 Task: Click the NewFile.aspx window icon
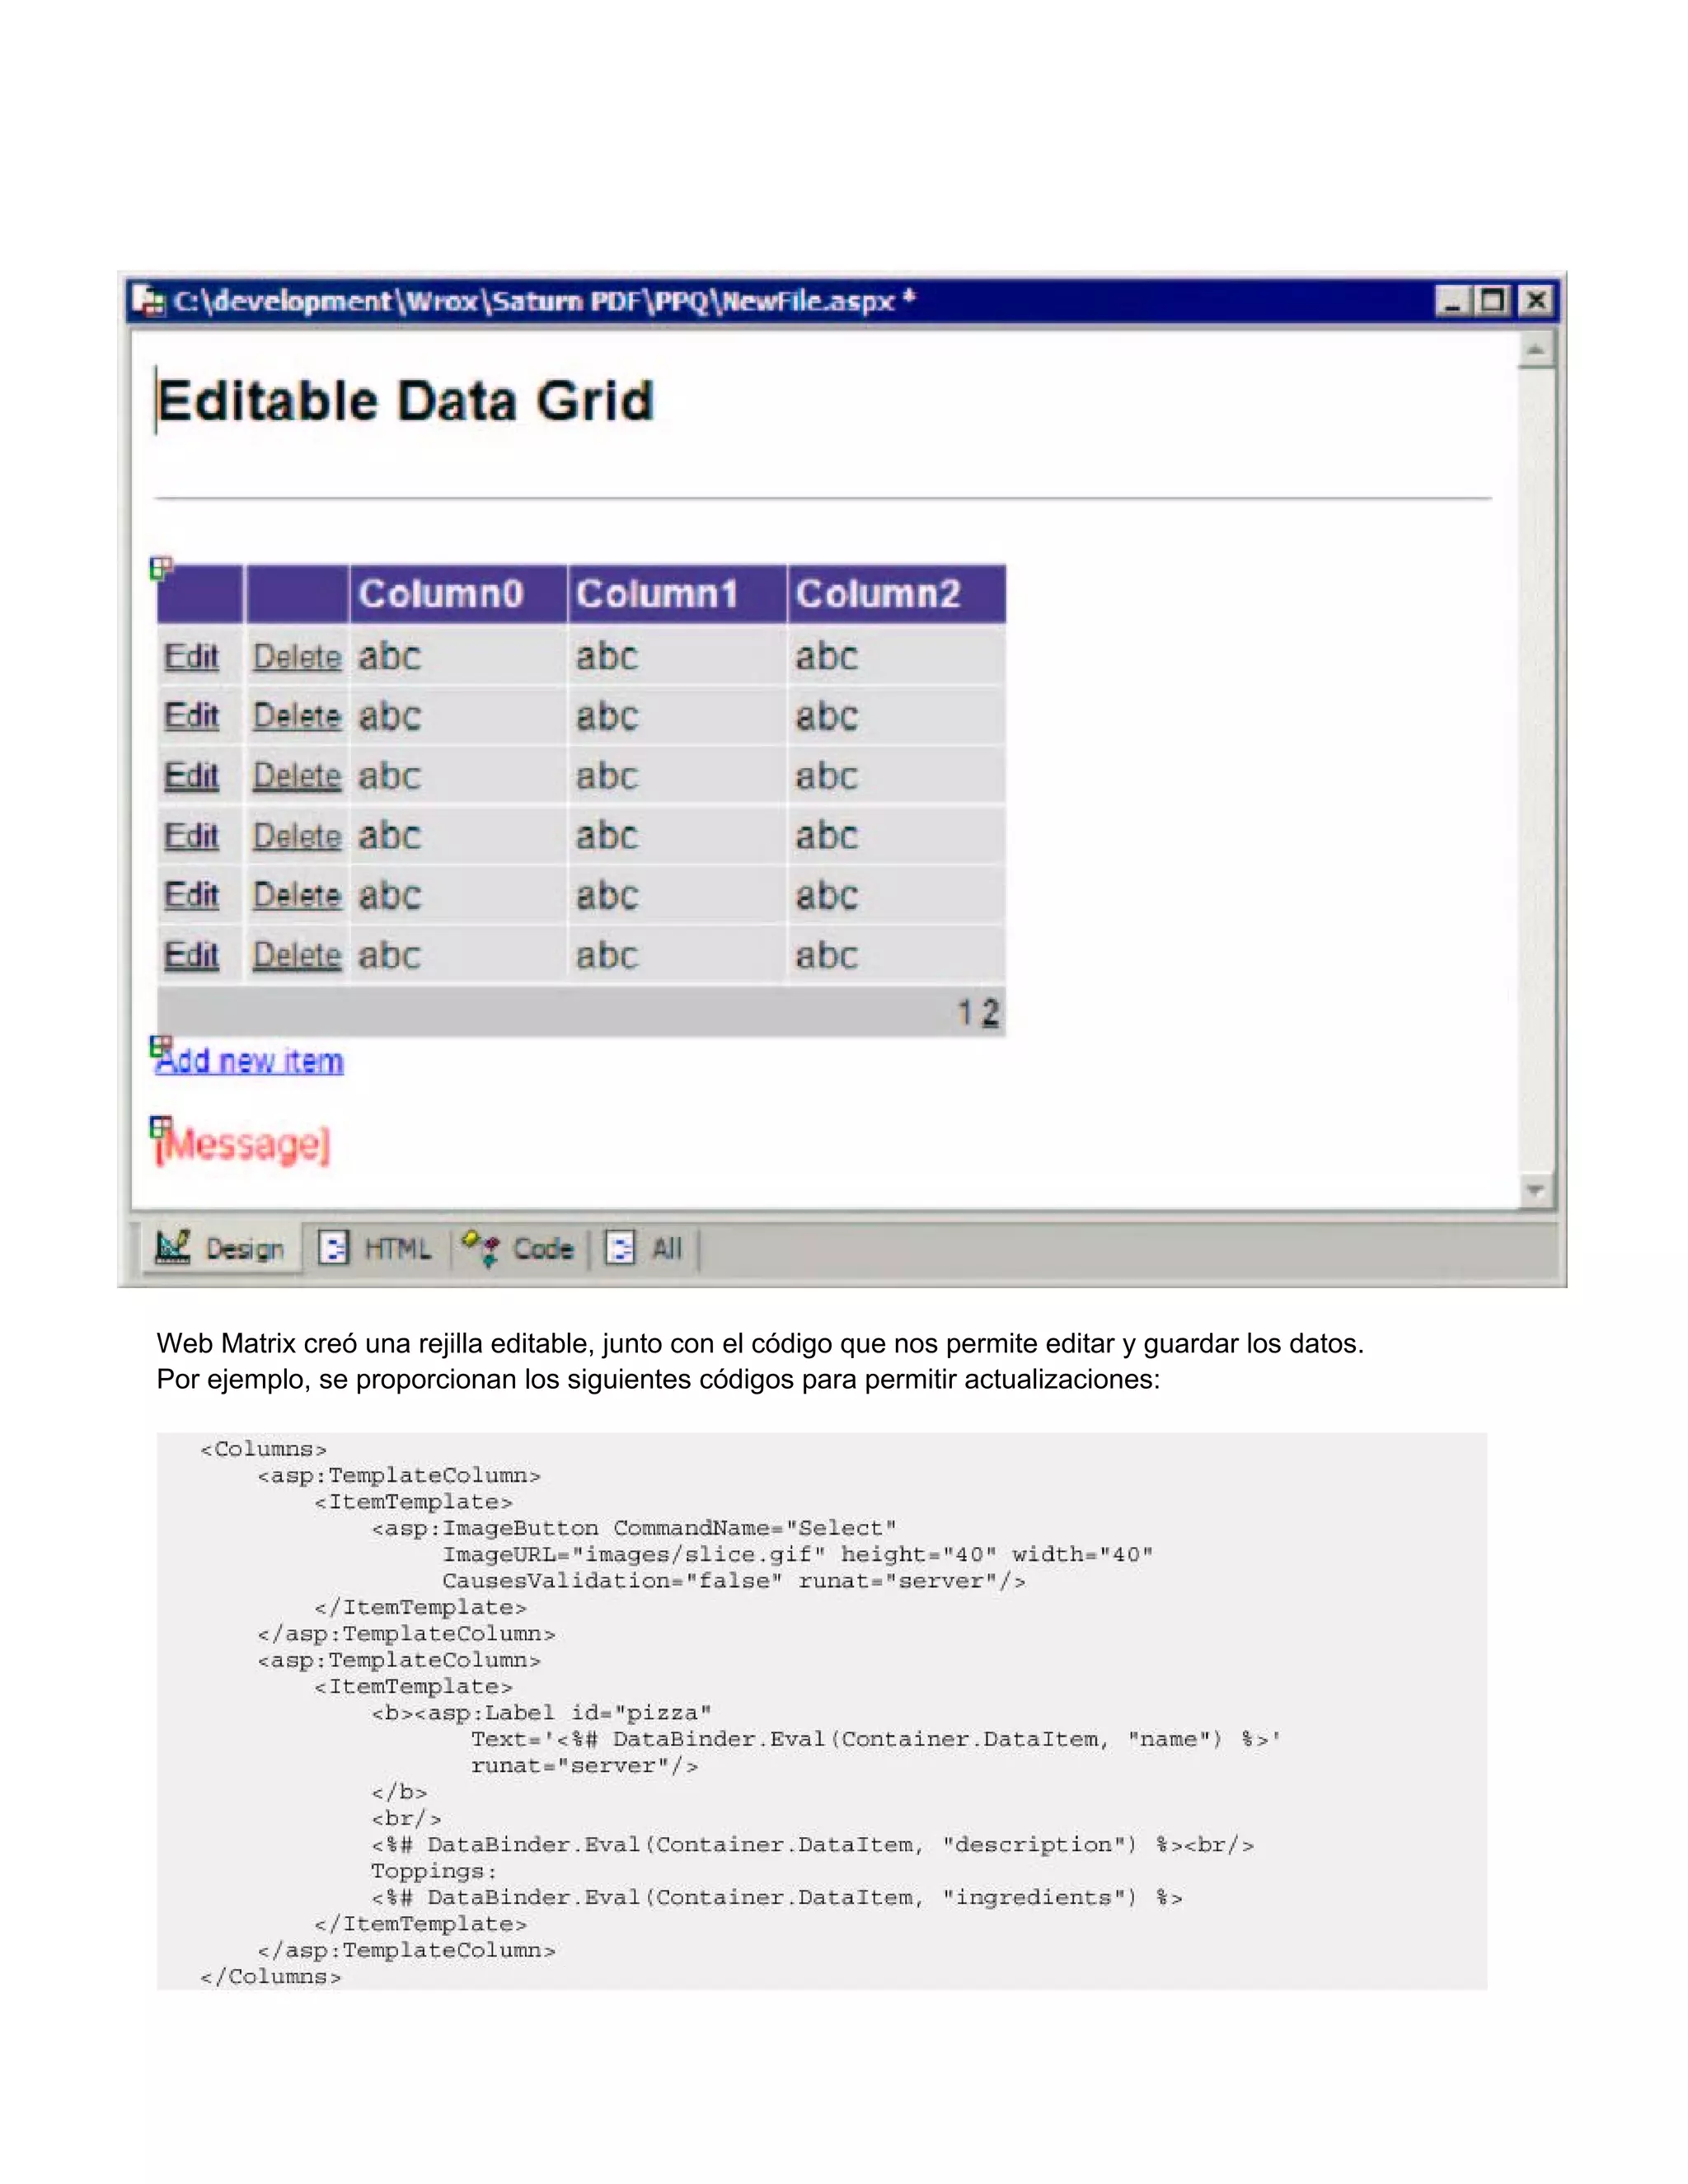[149, 301]
